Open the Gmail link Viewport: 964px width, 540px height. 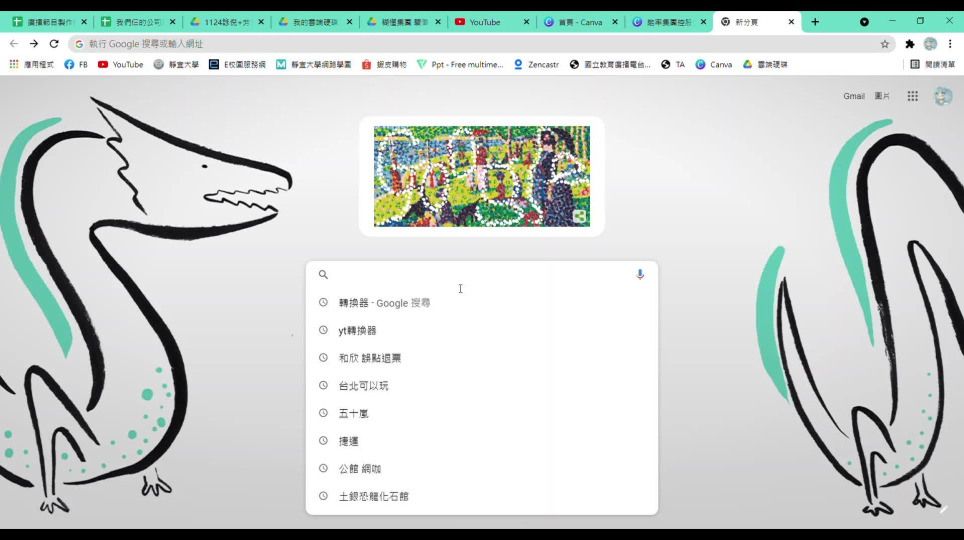[x=853, y=96]
